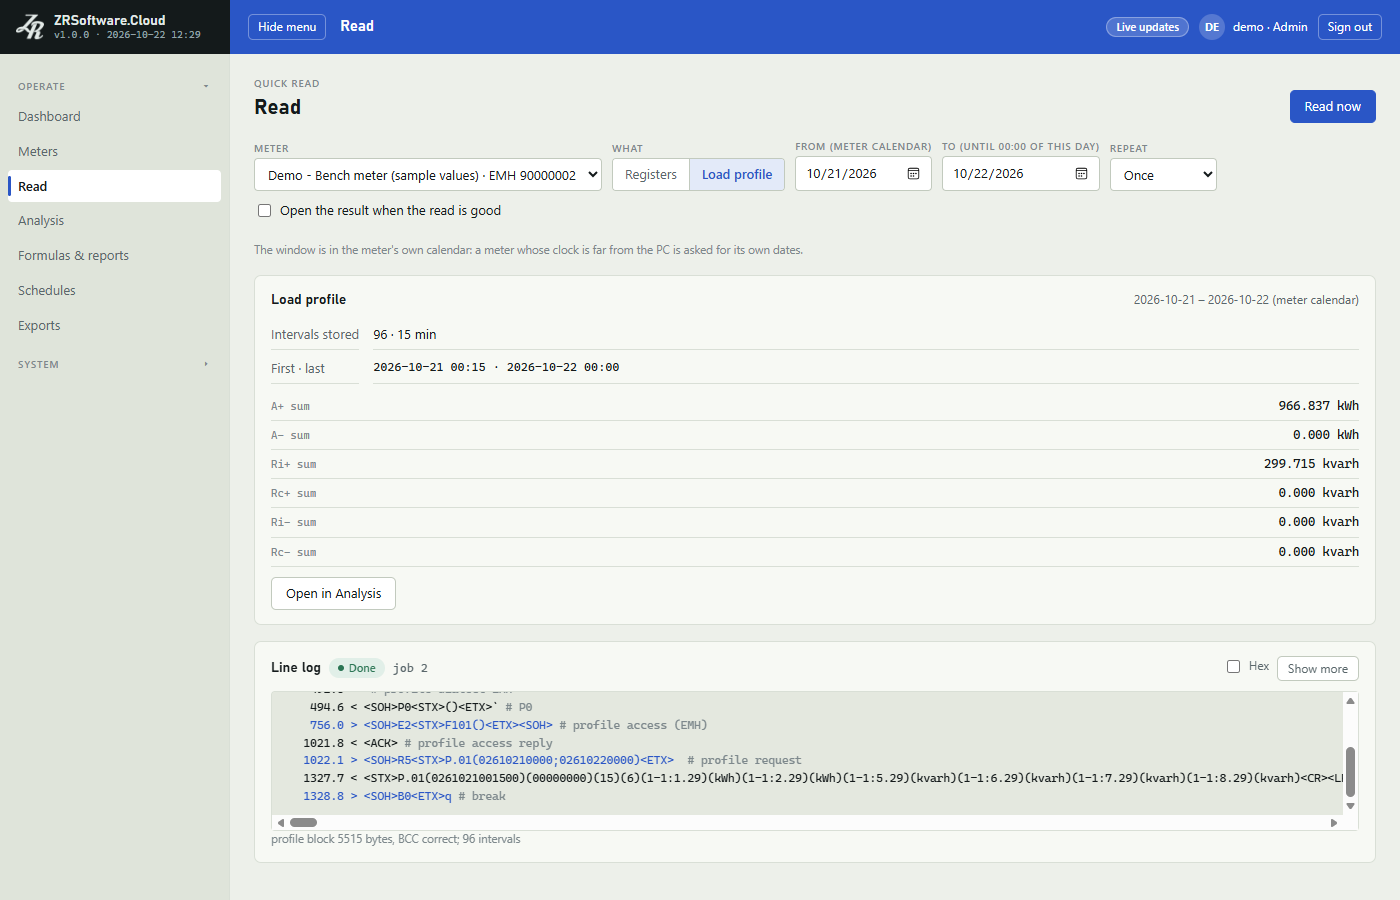Click the line log scroll-left arrow
The height and width of the screenshot is (900, 1400).
(281, 823)
